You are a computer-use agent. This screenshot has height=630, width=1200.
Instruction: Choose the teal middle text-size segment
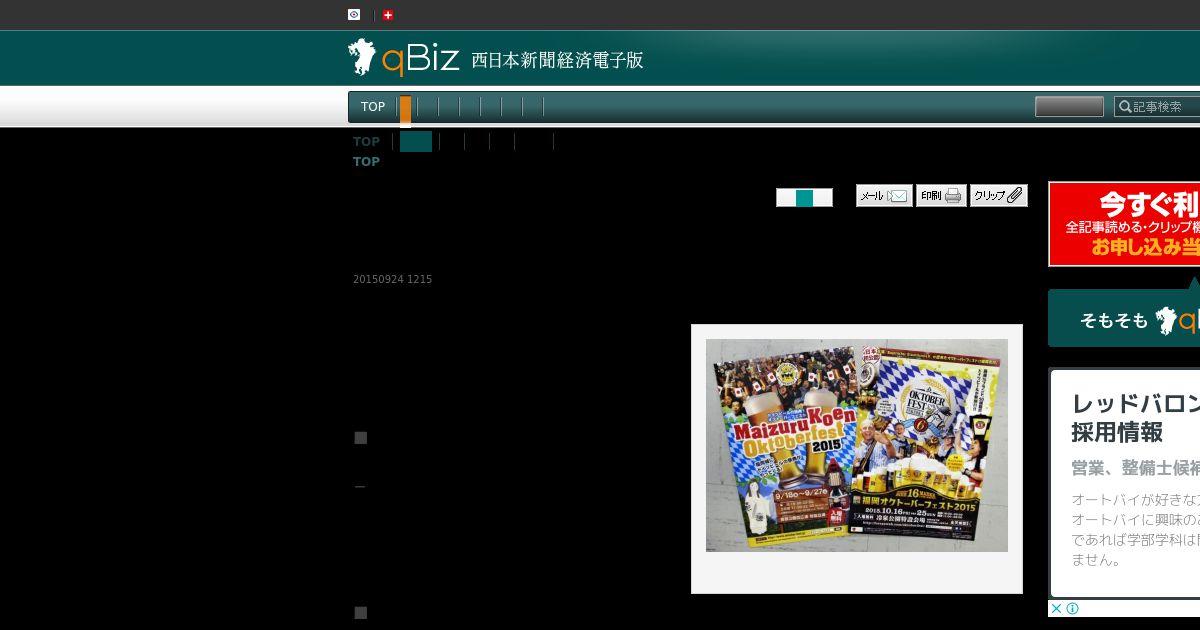pyautogui.click(x=805, y=198)
